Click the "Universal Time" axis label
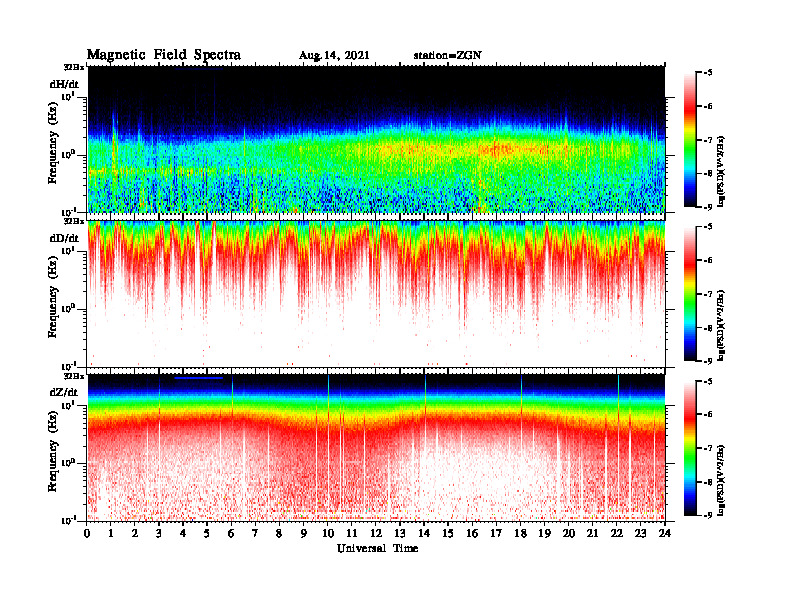The width and height of the screenshot is (792, 612). pos(377,548)
